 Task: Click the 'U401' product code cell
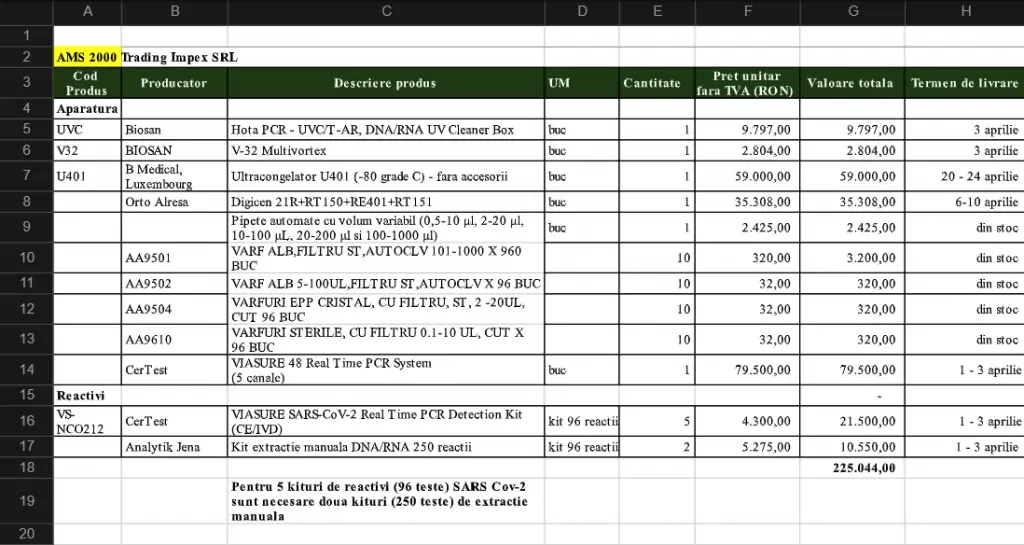point(88,176)
